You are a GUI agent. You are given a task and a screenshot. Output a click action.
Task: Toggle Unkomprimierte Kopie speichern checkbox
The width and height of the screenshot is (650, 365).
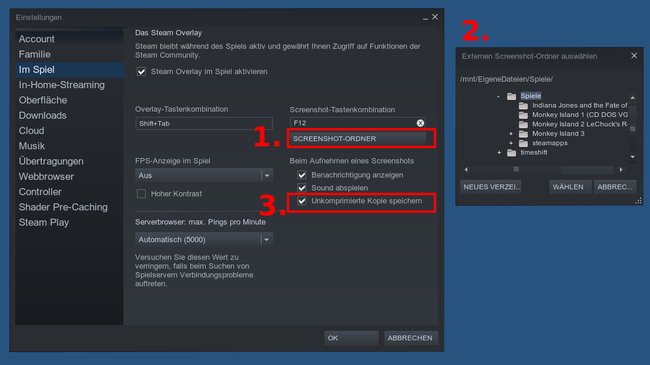pos(302,201)
